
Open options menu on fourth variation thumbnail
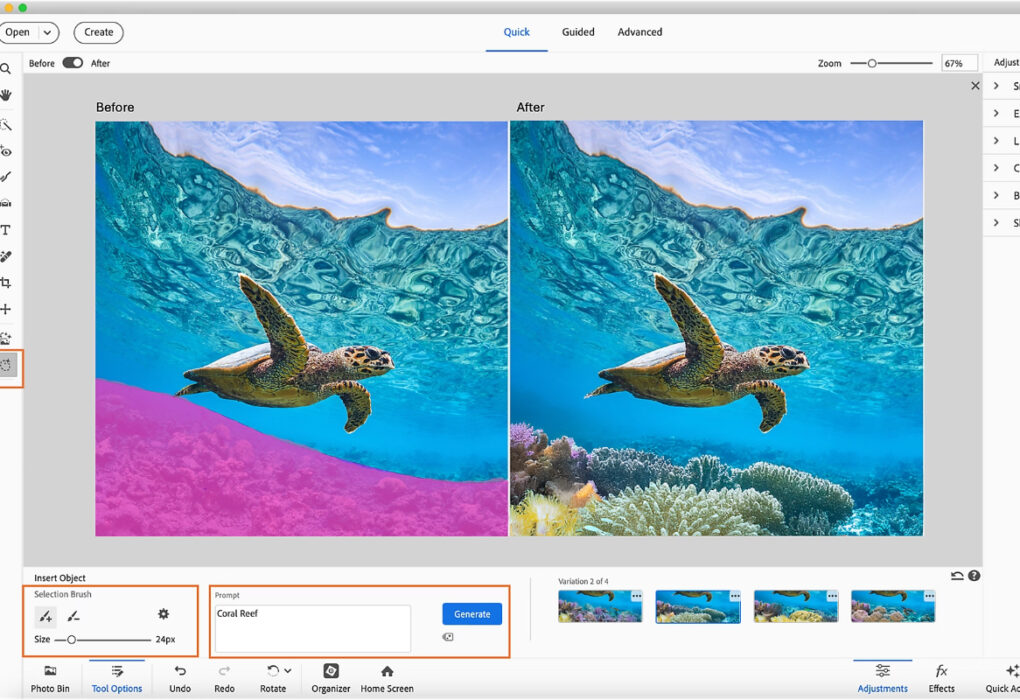point(930,596)
